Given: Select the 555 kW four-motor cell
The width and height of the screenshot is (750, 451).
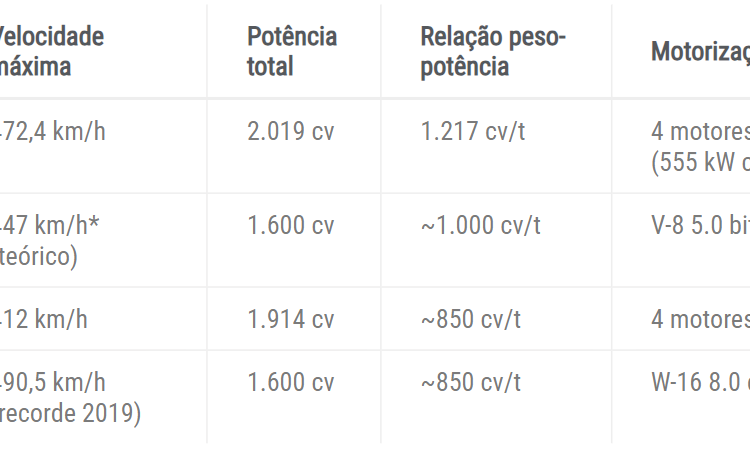Looking at the screenshot, I should point(698,146).
